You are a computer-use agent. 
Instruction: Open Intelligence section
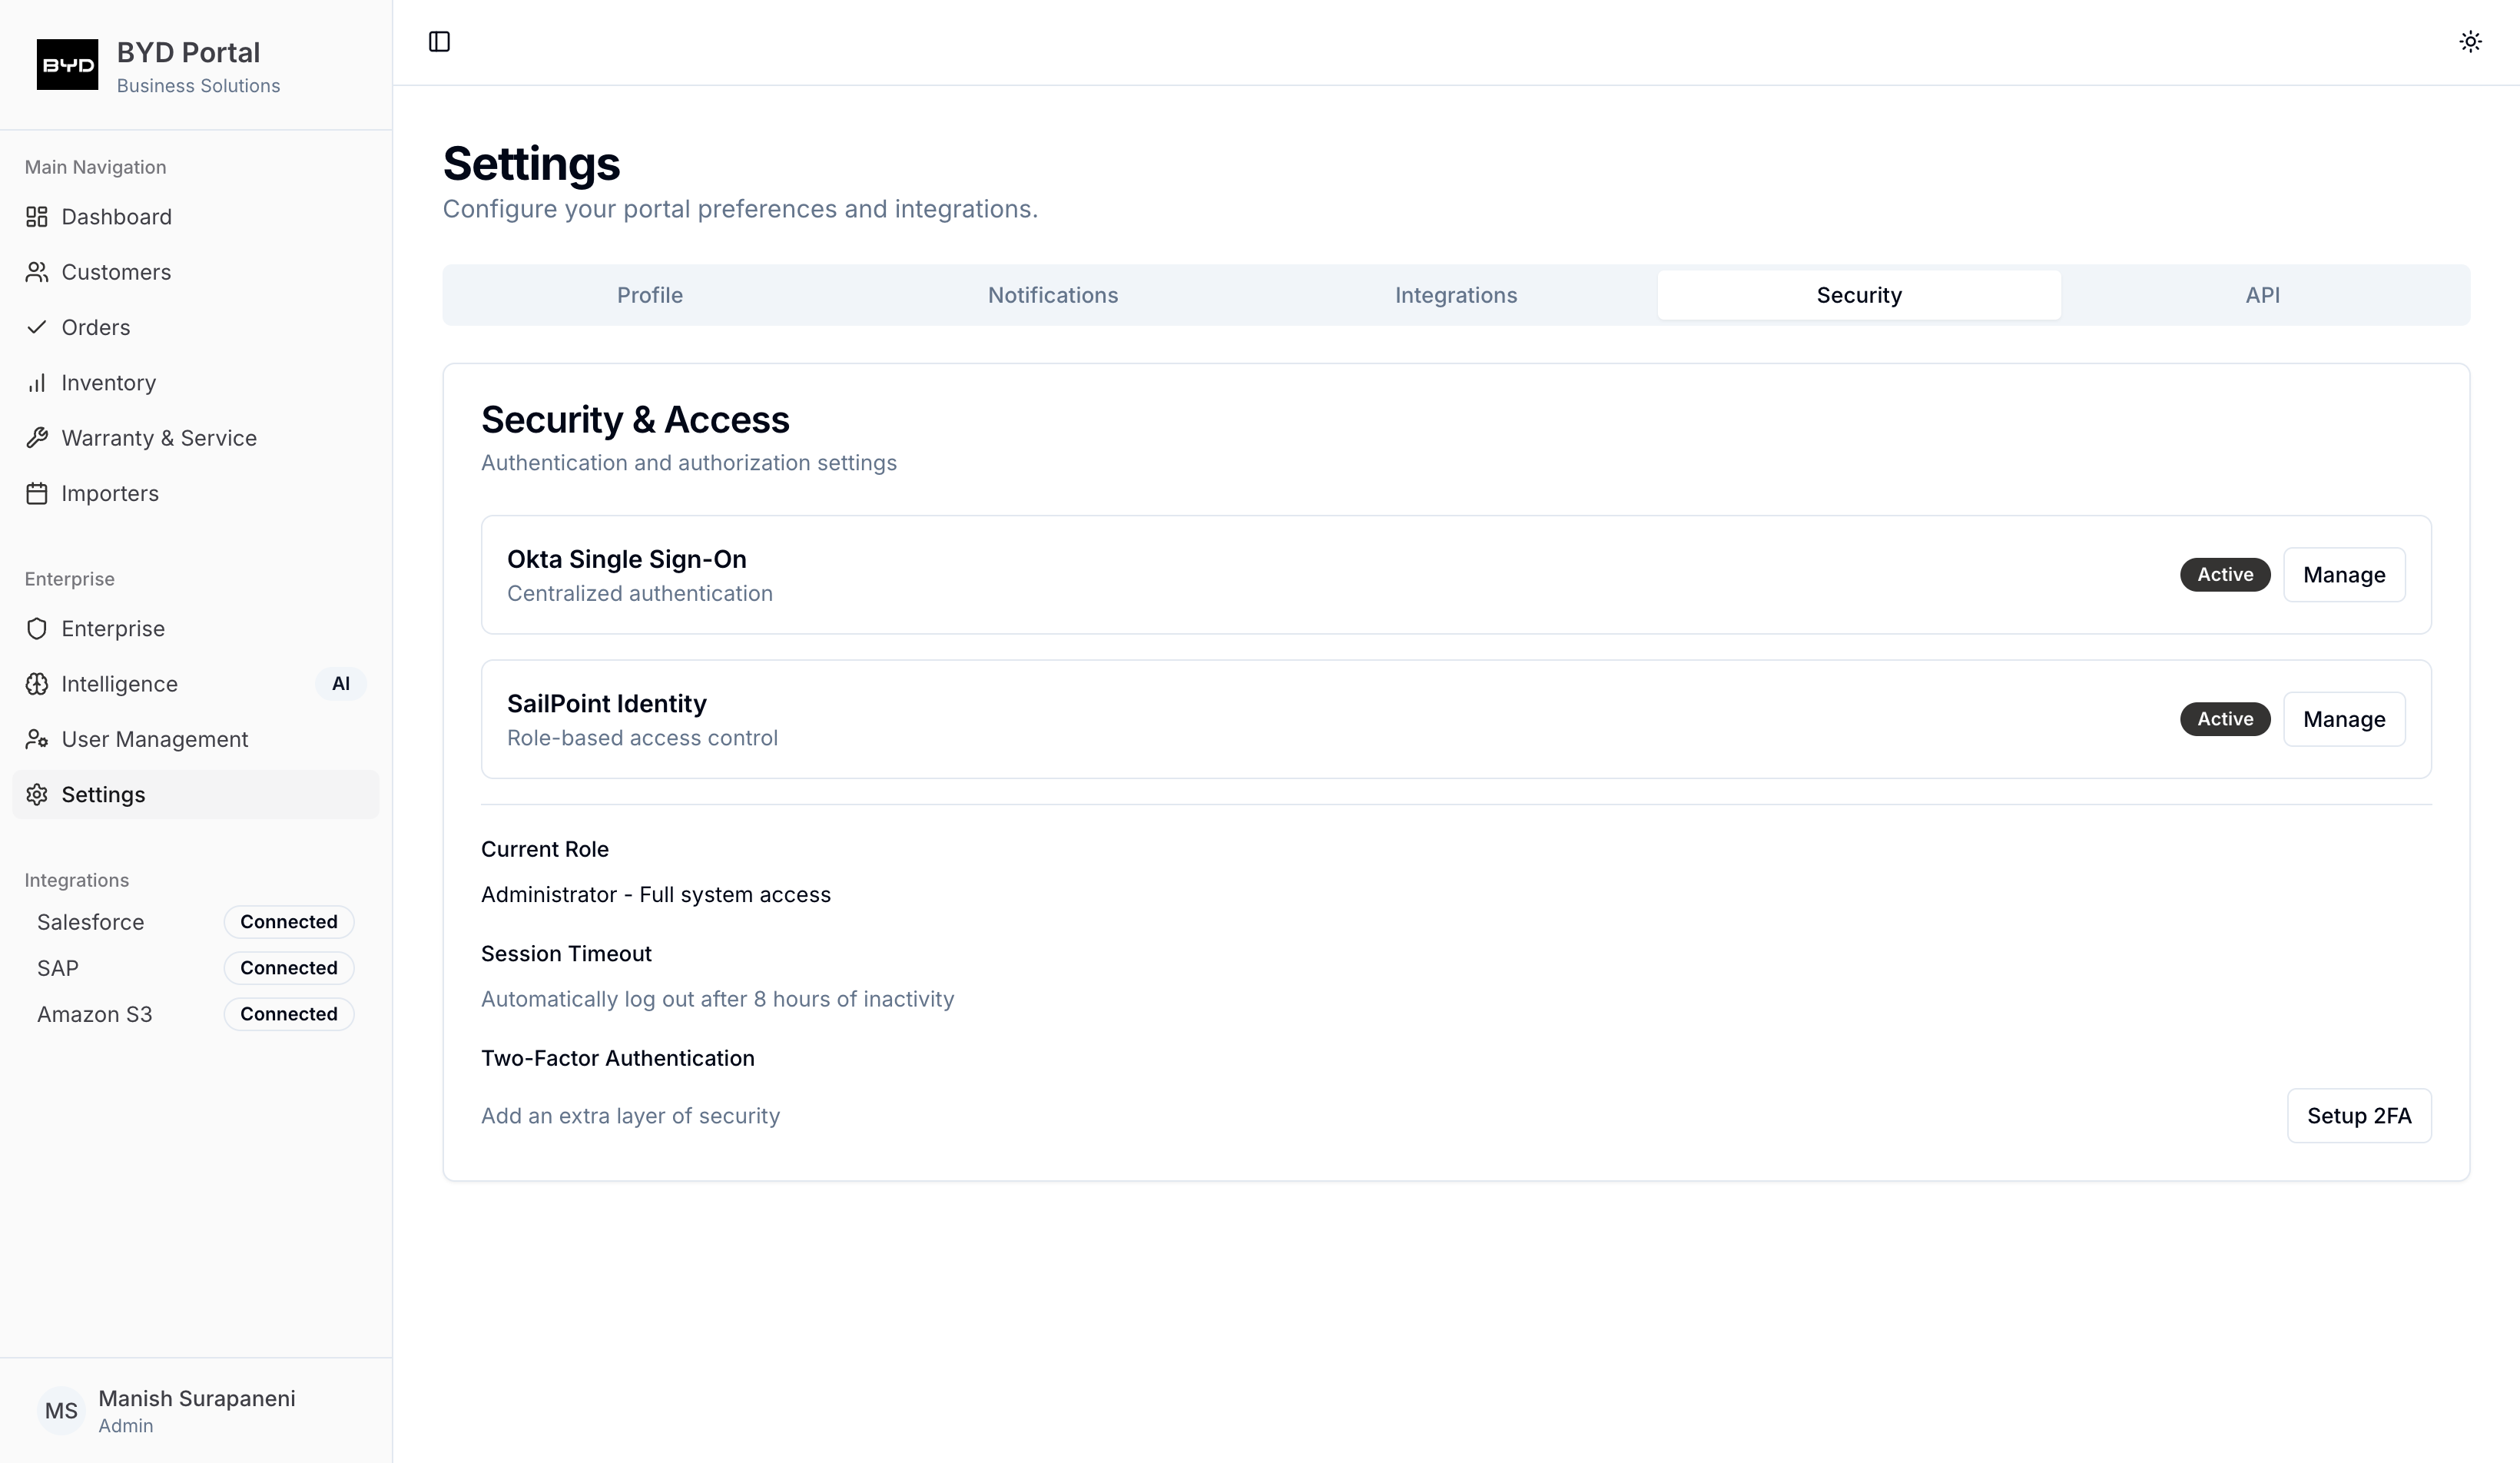coord(196,684)
